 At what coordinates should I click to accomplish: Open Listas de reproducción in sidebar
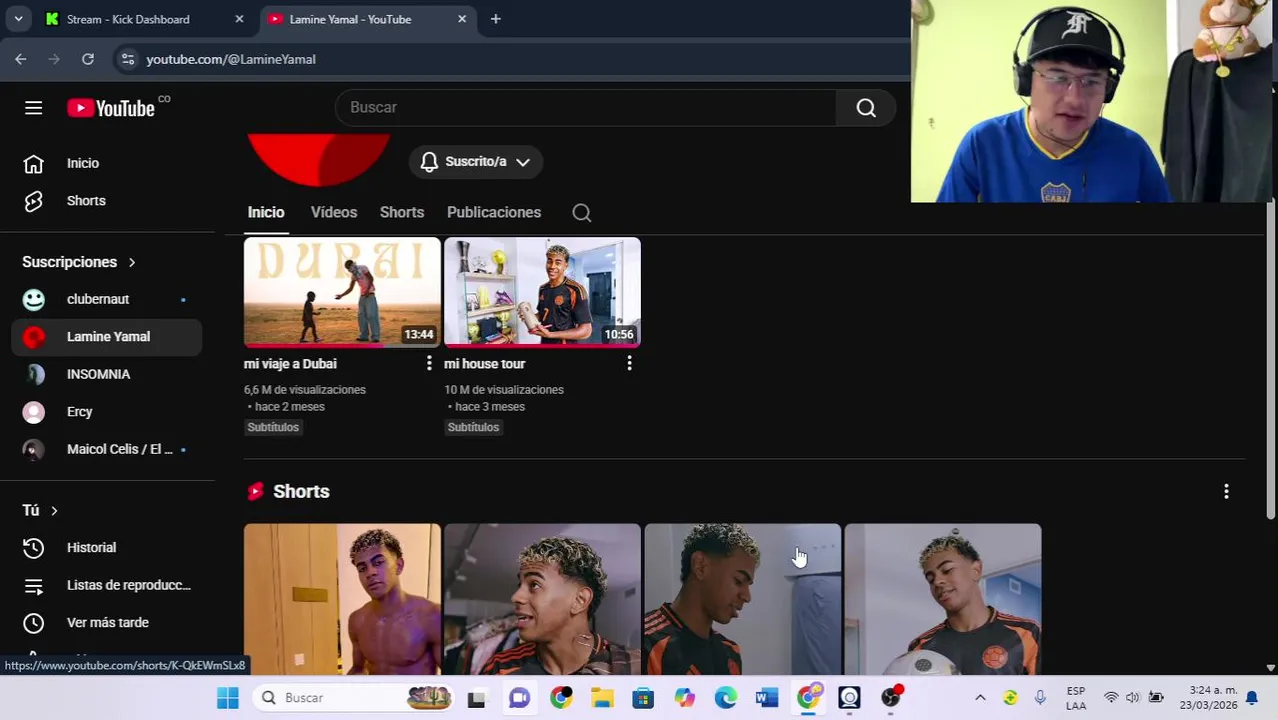coord(107,585)
